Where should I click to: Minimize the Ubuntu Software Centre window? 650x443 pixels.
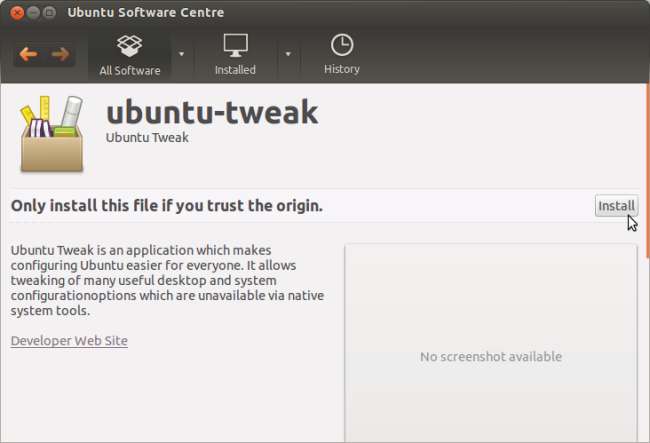click(34, 12)
